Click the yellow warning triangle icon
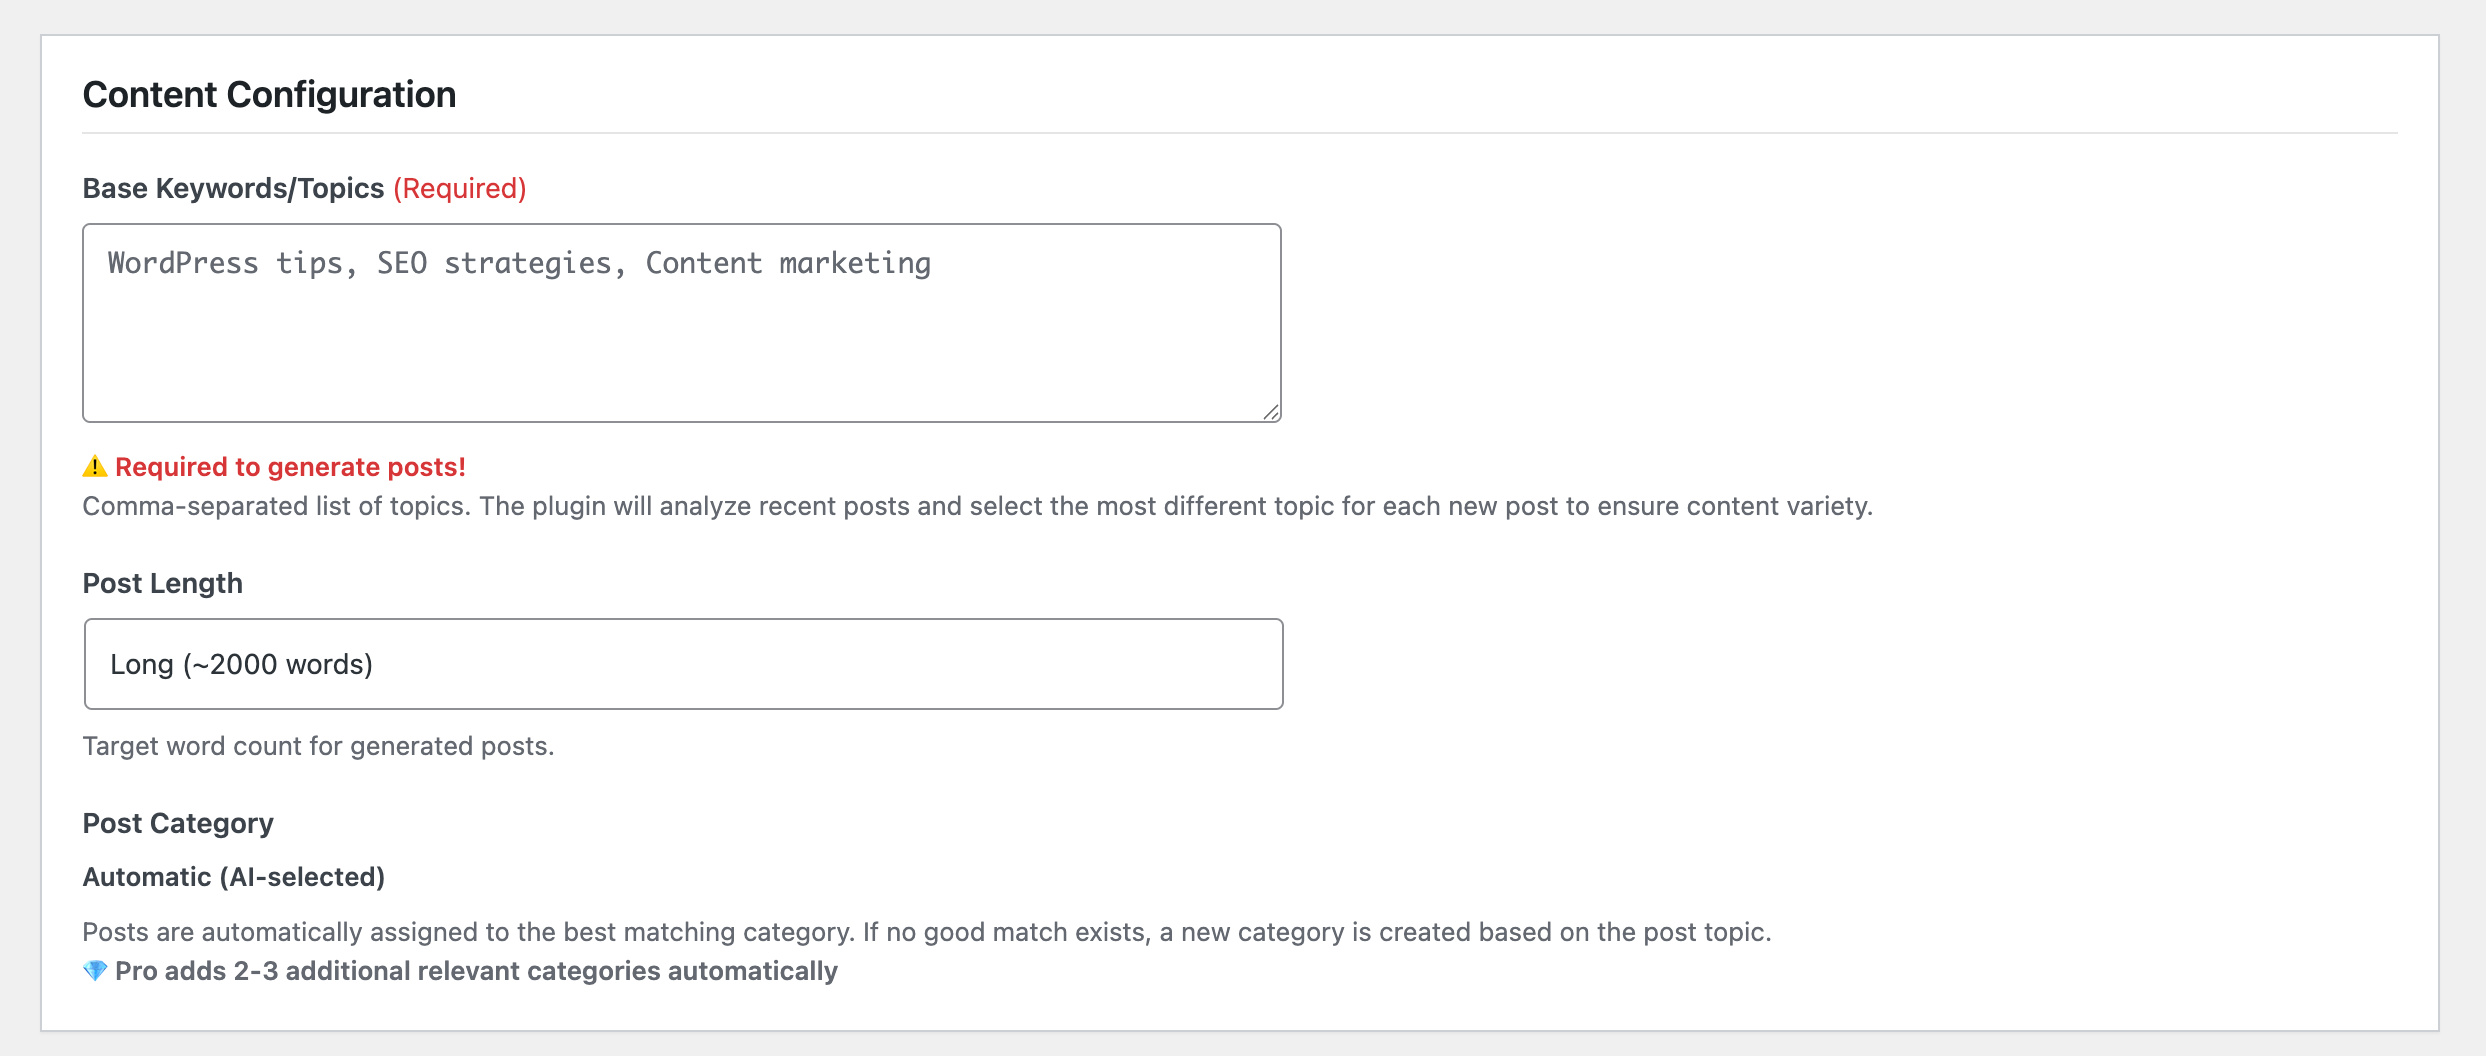The width and height of the screenshot is (2486, 1056). (x=95, y=467)
